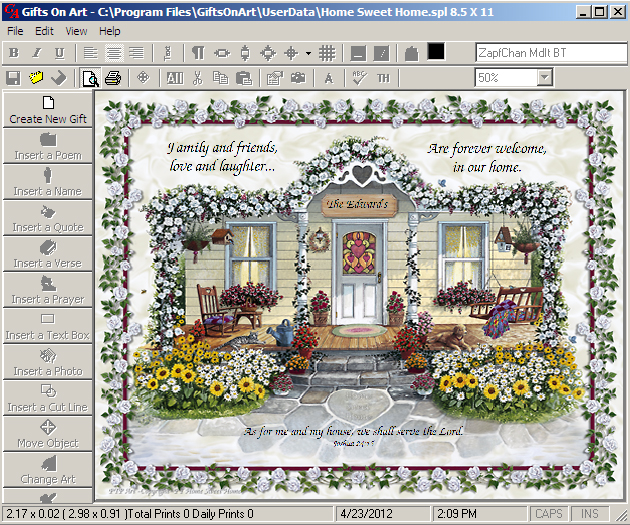
Task: Click the CAPS indicator in status bar
Action: [x=549, y=514]
